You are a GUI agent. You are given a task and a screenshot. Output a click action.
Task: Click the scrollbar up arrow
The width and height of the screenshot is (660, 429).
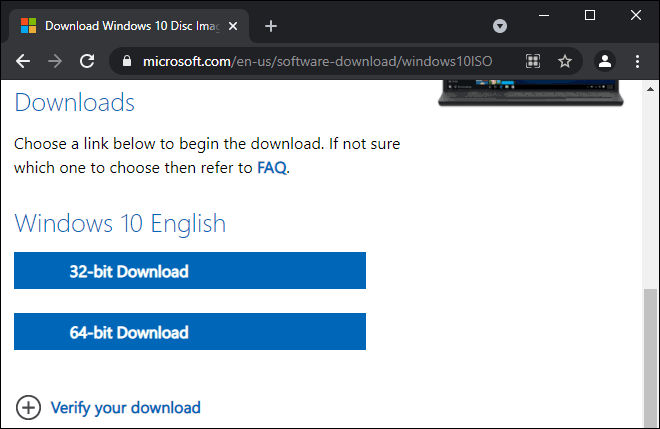(650, 89)
